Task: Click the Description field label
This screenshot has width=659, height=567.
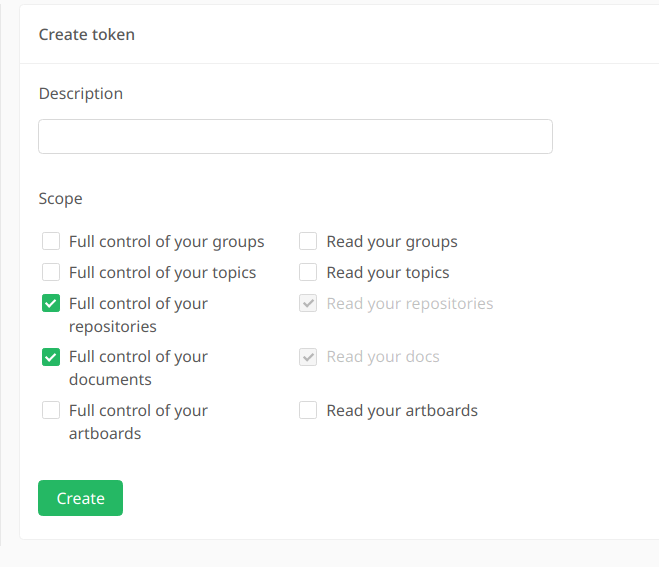Action: click(81, 93)
